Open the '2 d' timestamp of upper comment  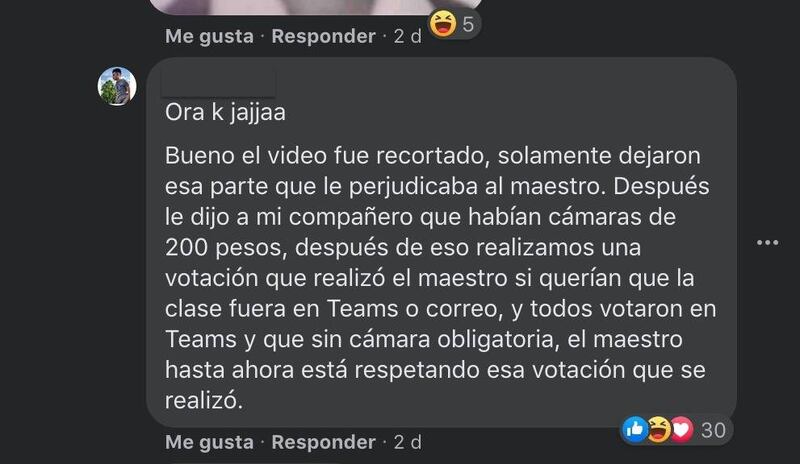(408, 36)
